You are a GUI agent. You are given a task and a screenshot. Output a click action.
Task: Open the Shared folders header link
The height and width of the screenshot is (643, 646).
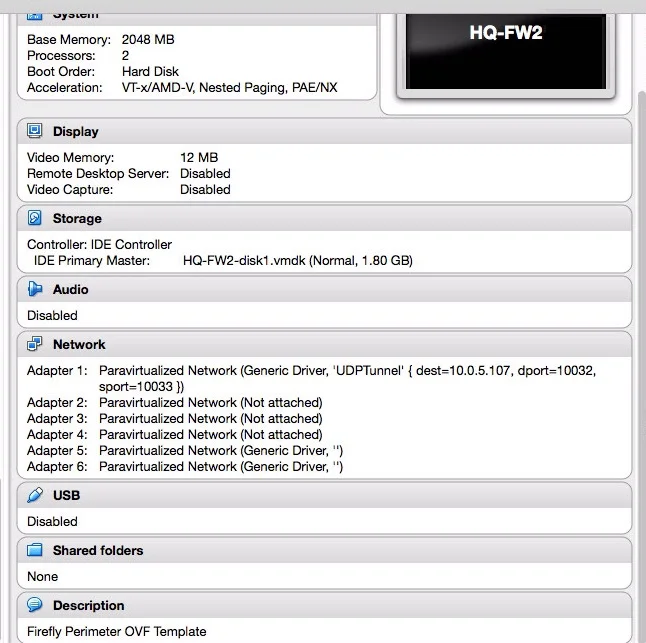click(98, 550)
